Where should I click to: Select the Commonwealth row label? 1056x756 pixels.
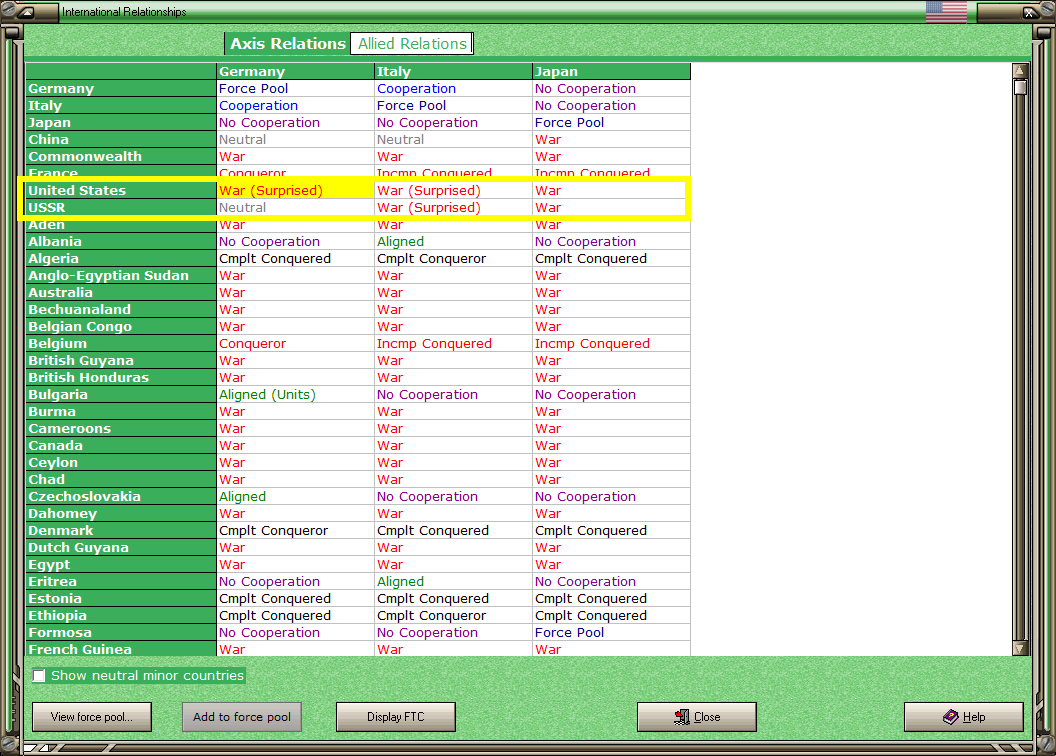coord(121,156)
